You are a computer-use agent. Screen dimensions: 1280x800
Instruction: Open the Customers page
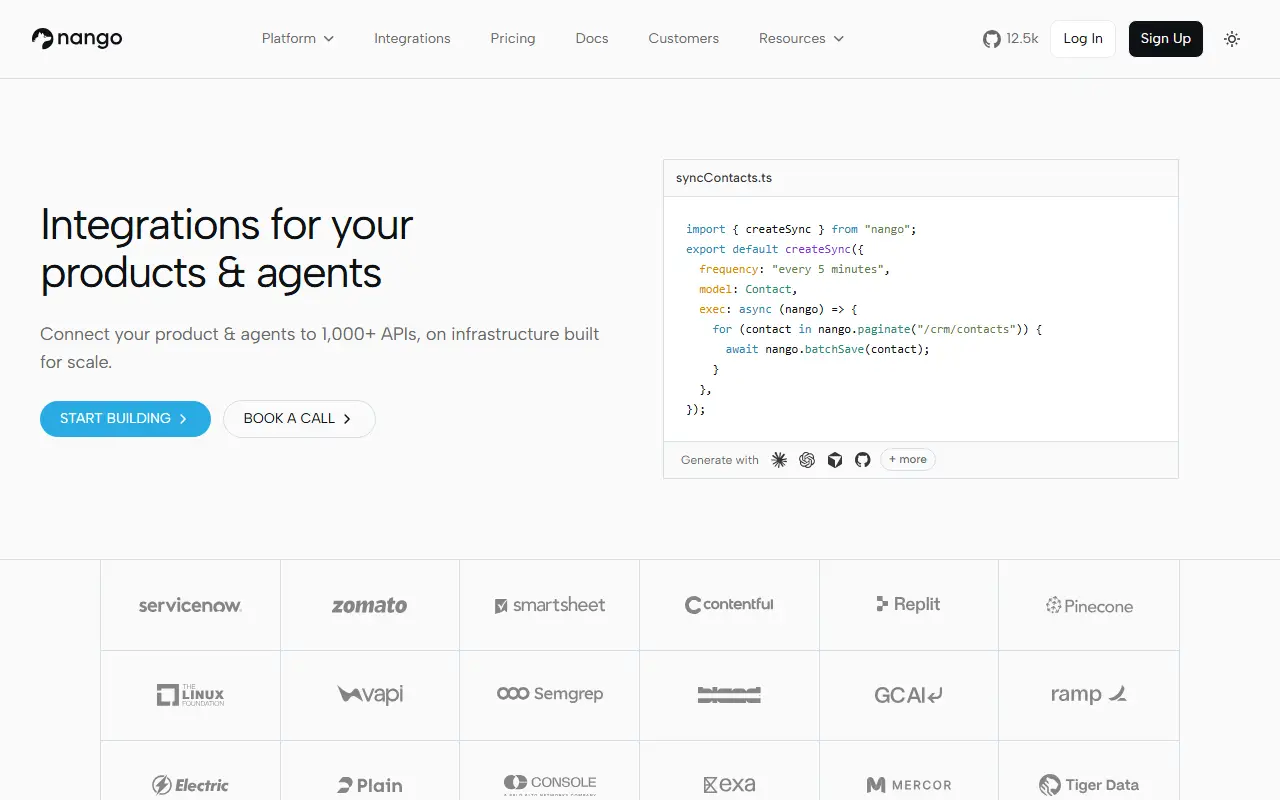684,39
